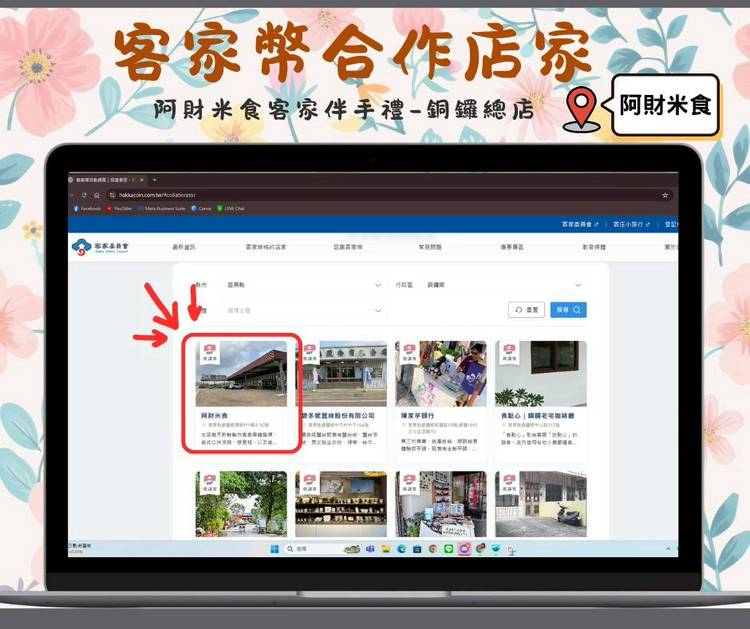Go to the 優惠專區 menu item
This screenshot has height=629, width=750.
[x=511, y=246]
